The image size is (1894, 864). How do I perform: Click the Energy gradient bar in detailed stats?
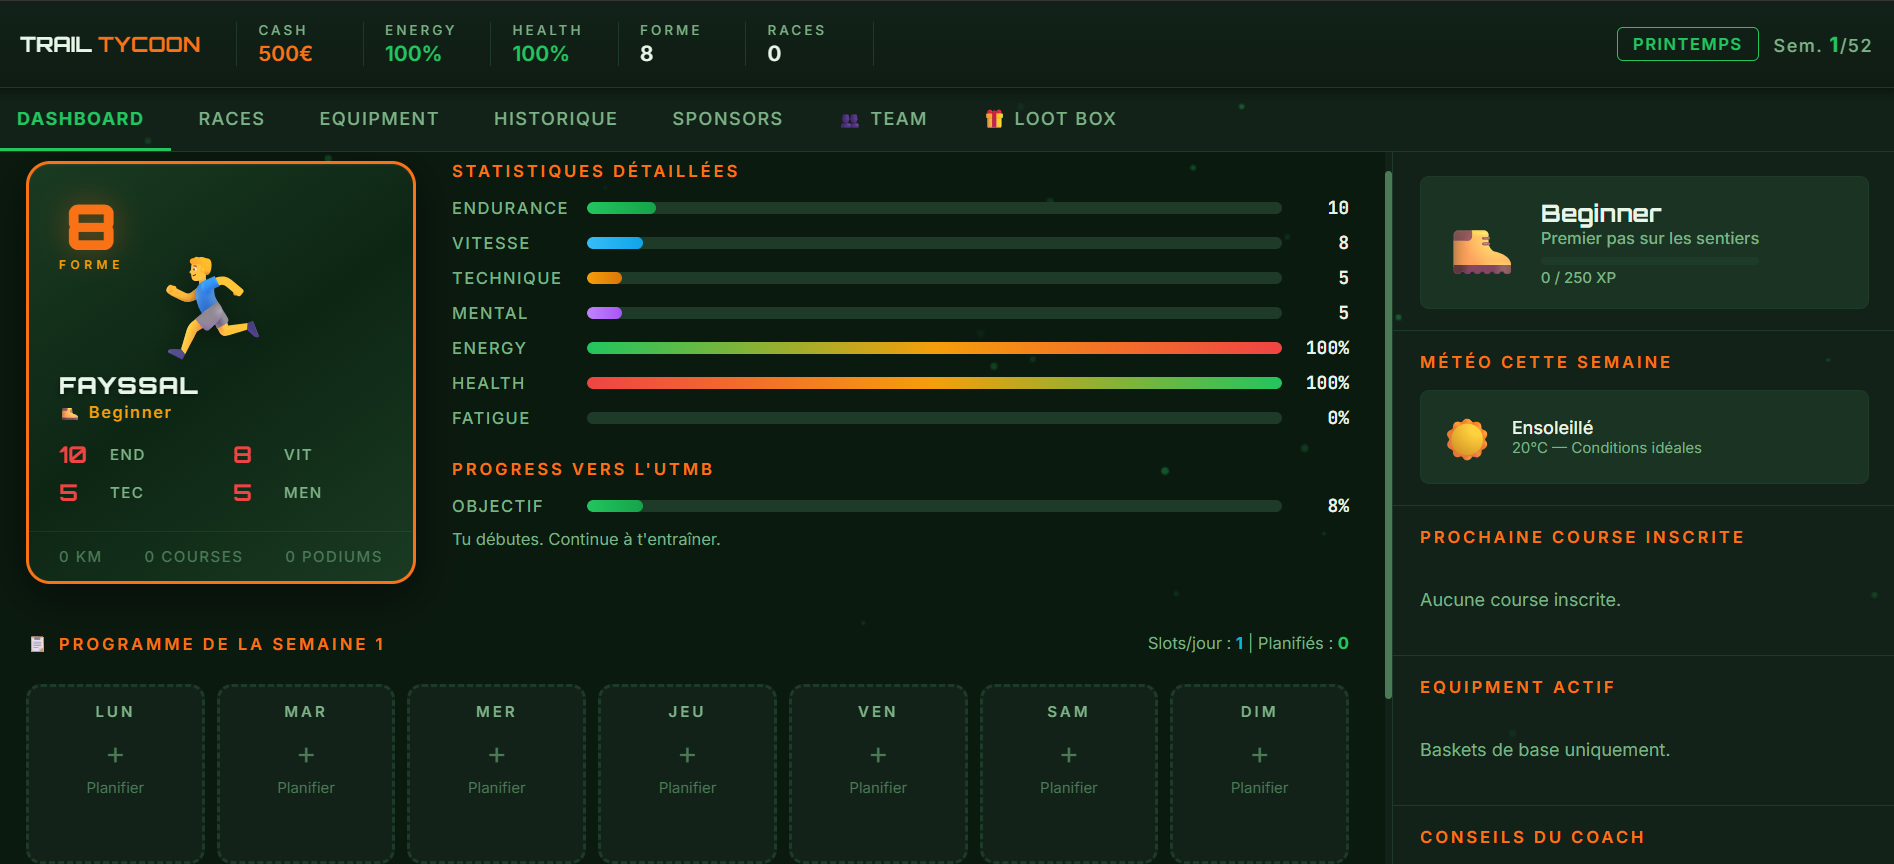[934, 348]
